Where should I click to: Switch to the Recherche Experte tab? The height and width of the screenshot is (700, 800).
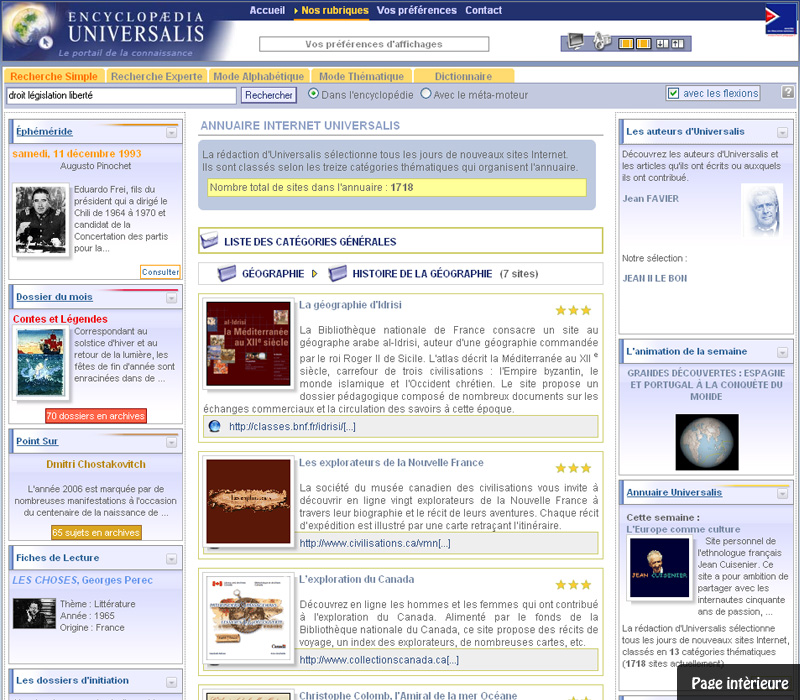point(157,76)
